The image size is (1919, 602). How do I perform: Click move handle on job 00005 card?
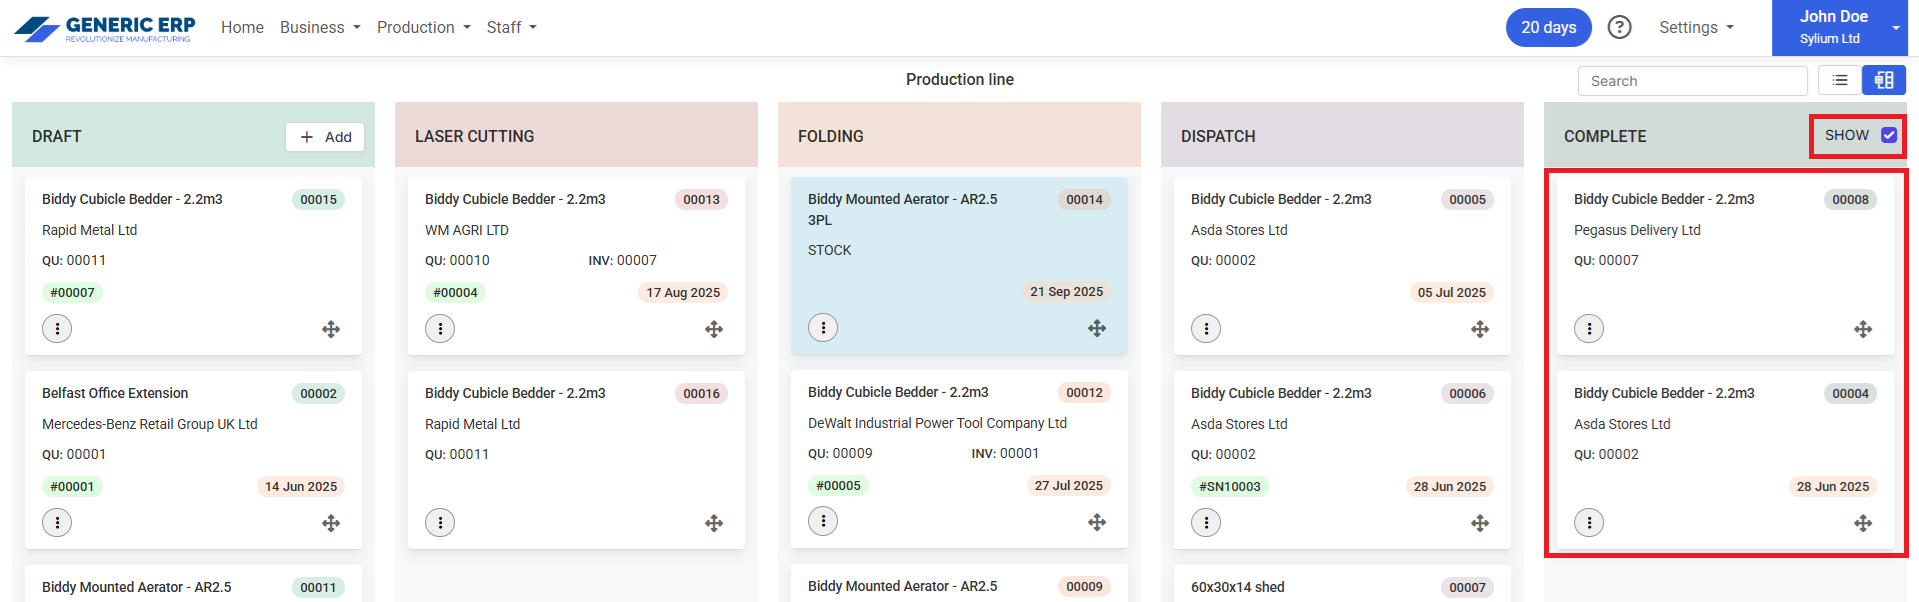pos(1480,329)
